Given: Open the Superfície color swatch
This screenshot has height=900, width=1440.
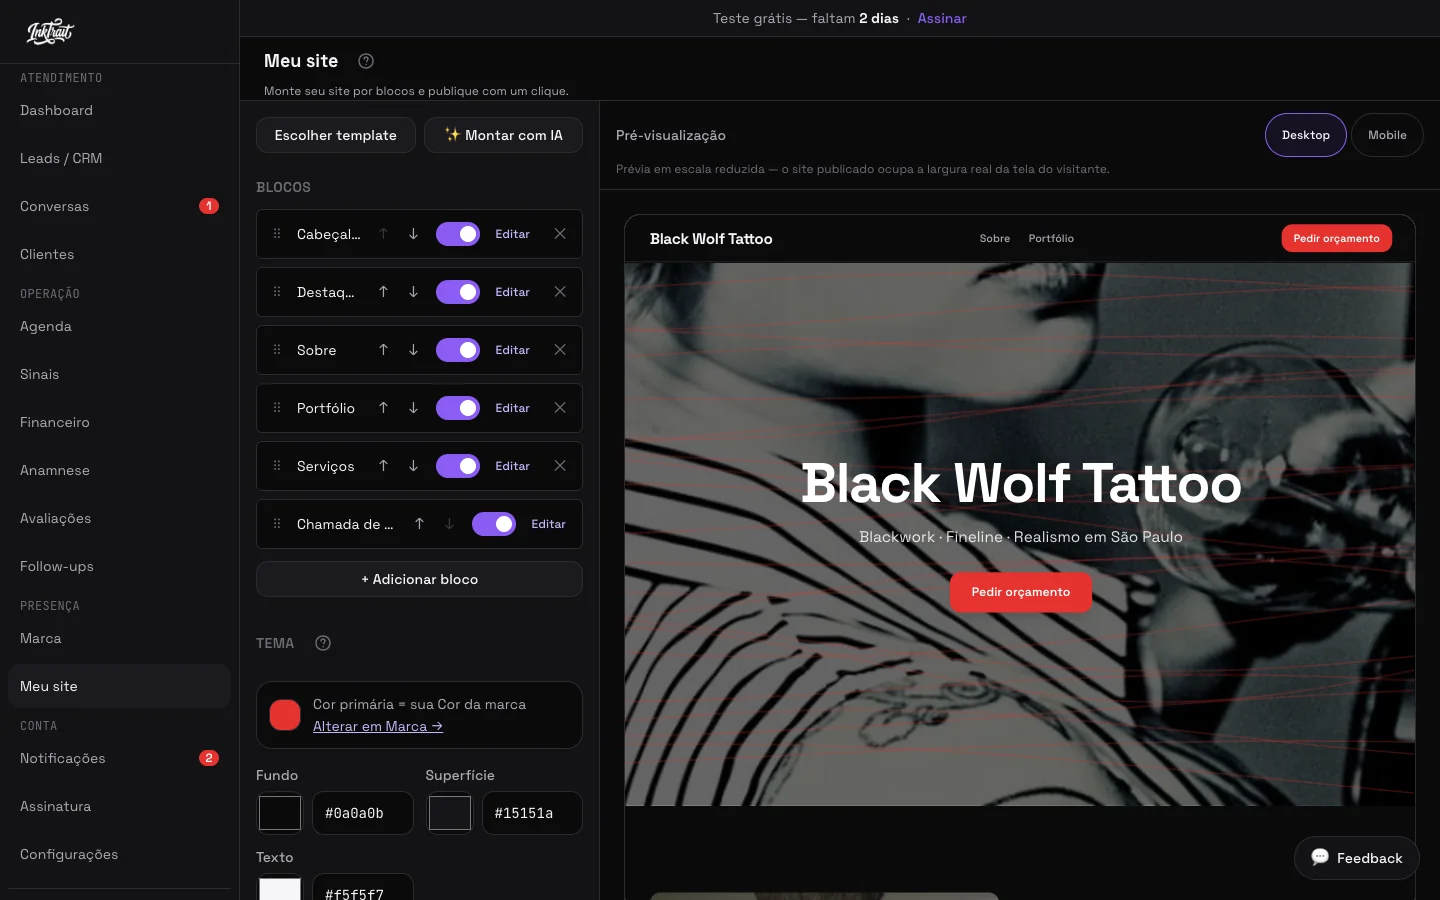Looking at the screenshot, I should 450,813.
